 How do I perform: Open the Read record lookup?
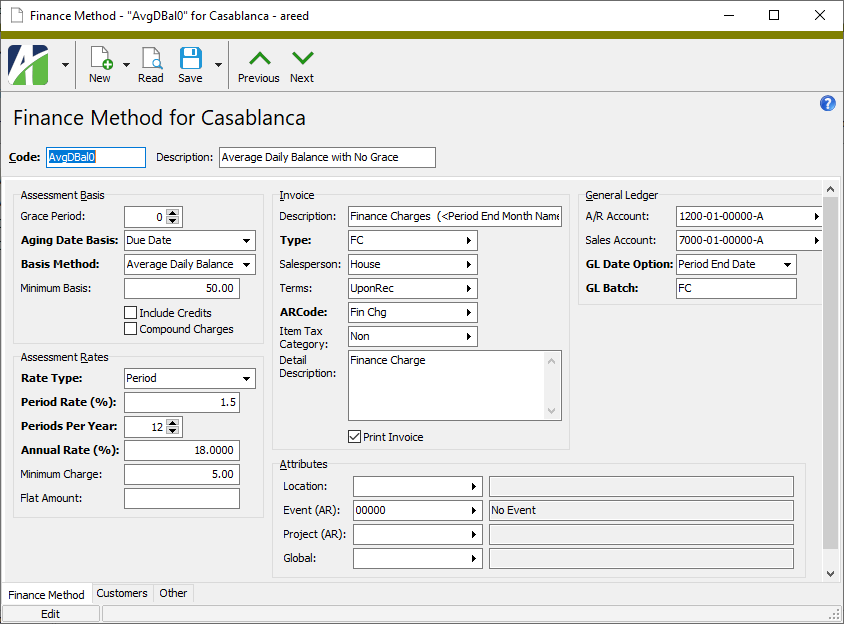tap(151, 65)
